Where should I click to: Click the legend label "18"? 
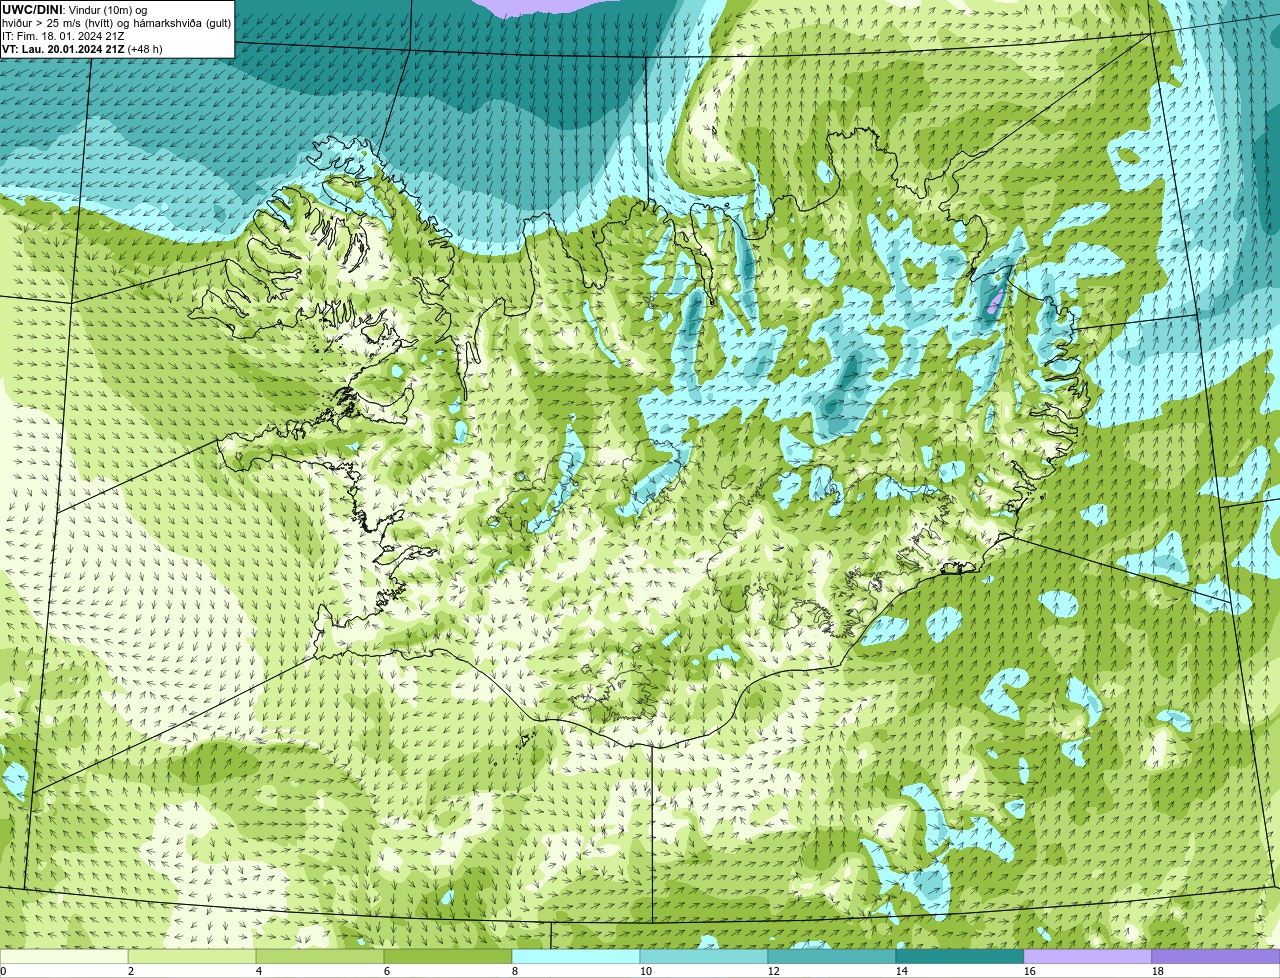[x=1158, y=971]
